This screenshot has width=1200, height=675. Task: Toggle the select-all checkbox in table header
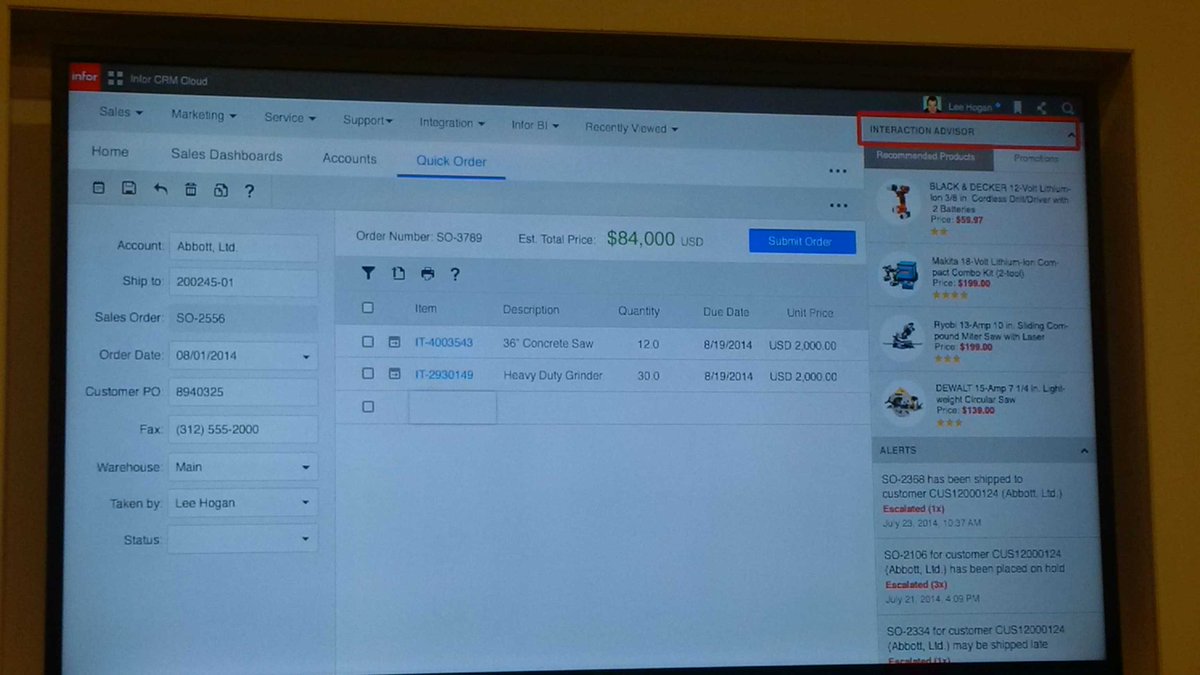(368, 308)
